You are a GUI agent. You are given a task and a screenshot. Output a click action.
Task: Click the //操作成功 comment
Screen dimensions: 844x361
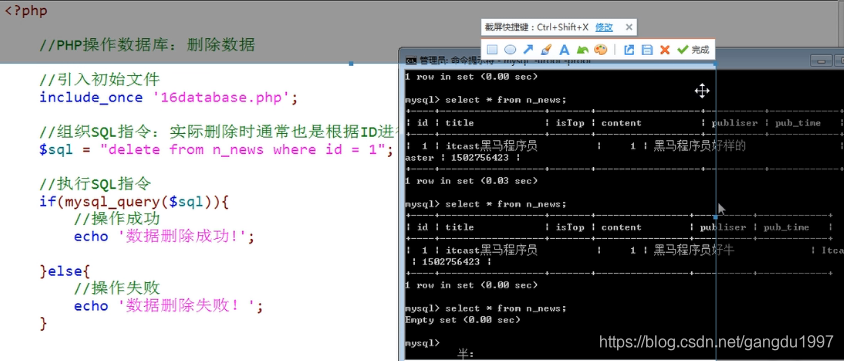coord(117,219)
